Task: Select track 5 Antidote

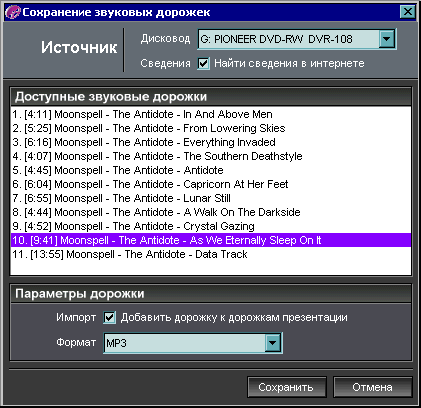Action: (x=211, y=170)
